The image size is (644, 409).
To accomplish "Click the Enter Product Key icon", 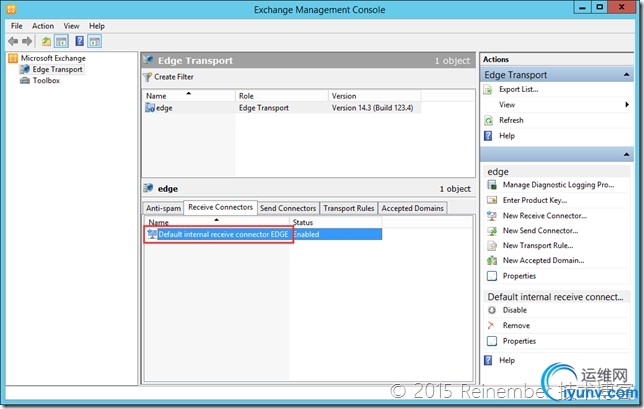I will tap(492, 200).
